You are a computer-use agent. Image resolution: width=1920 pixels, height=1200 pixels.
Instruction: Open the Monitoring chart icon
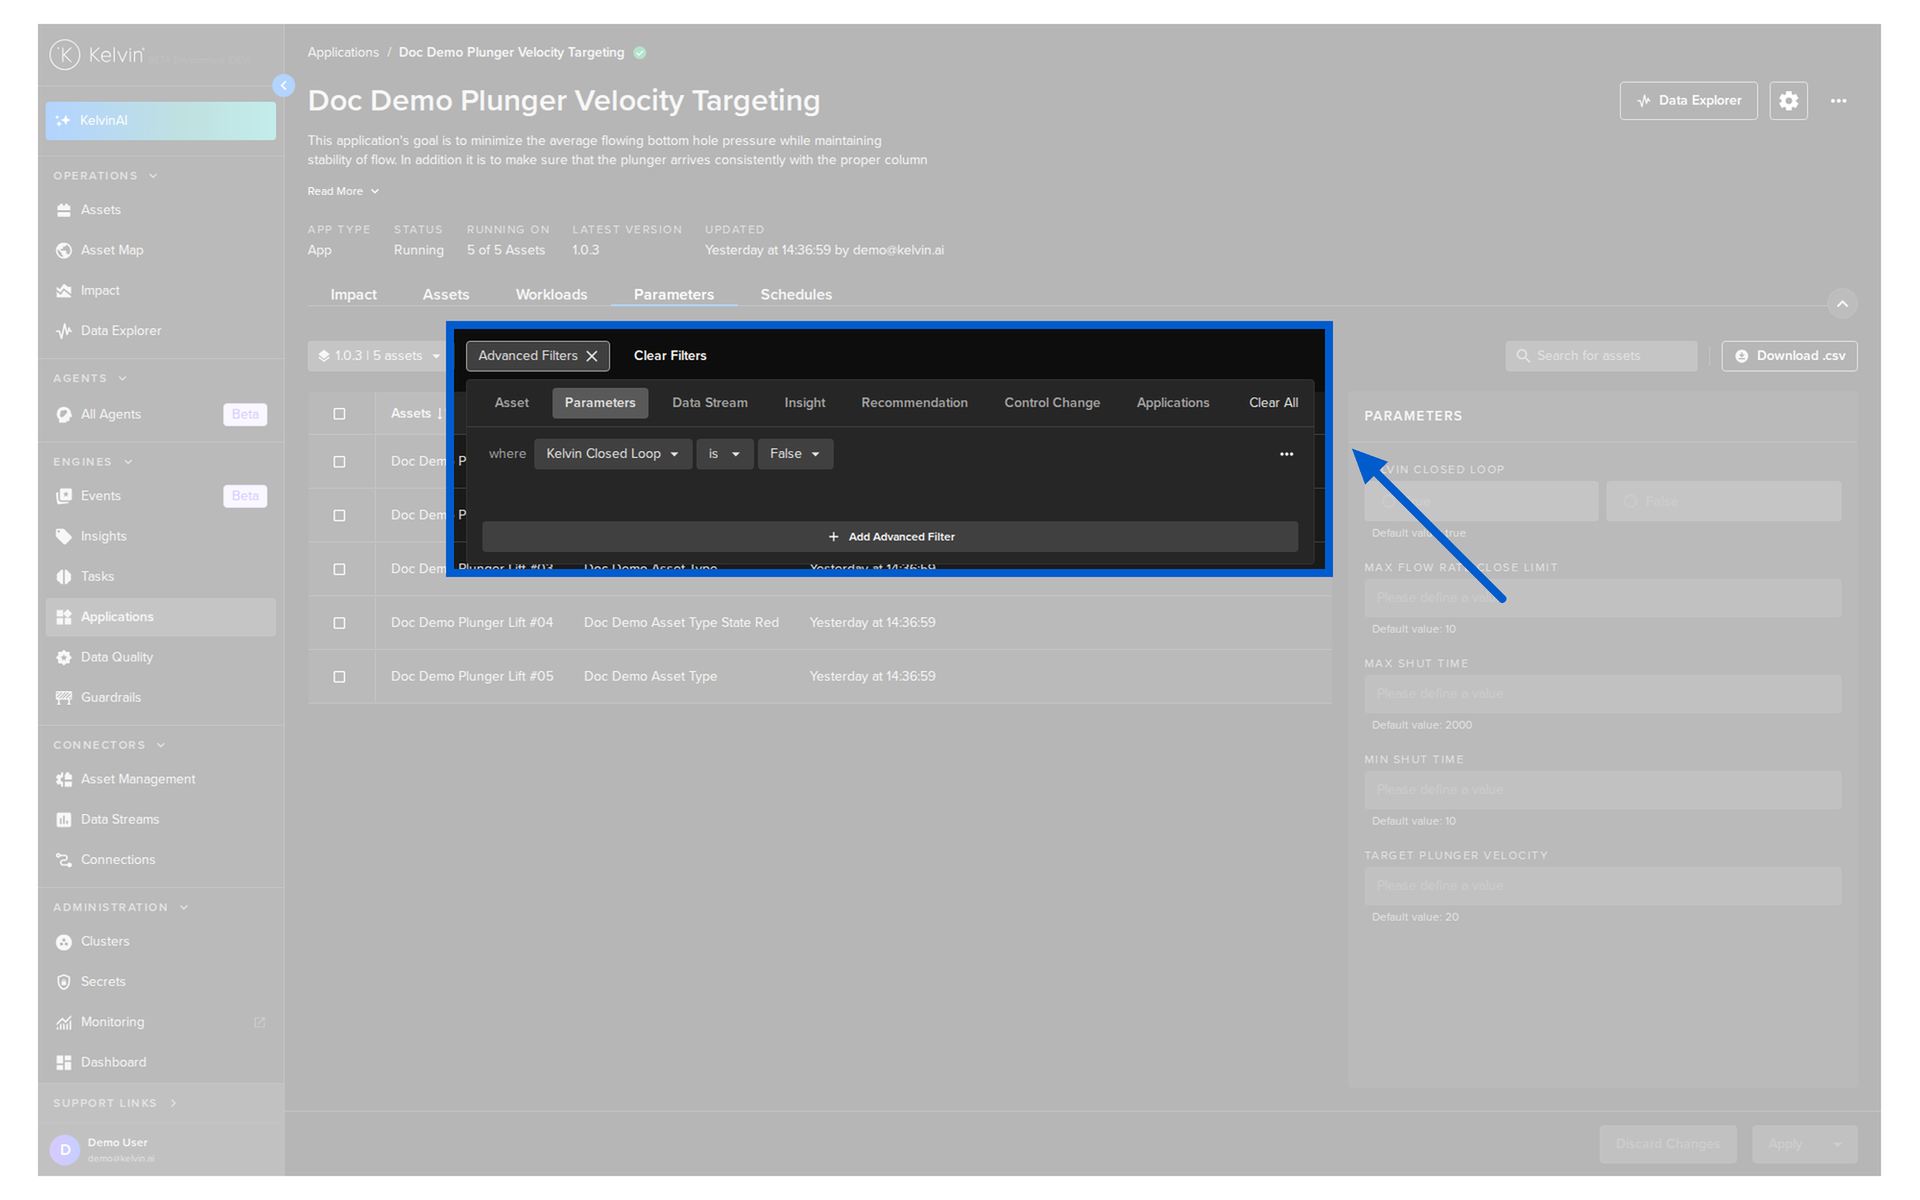(64, 1023)
